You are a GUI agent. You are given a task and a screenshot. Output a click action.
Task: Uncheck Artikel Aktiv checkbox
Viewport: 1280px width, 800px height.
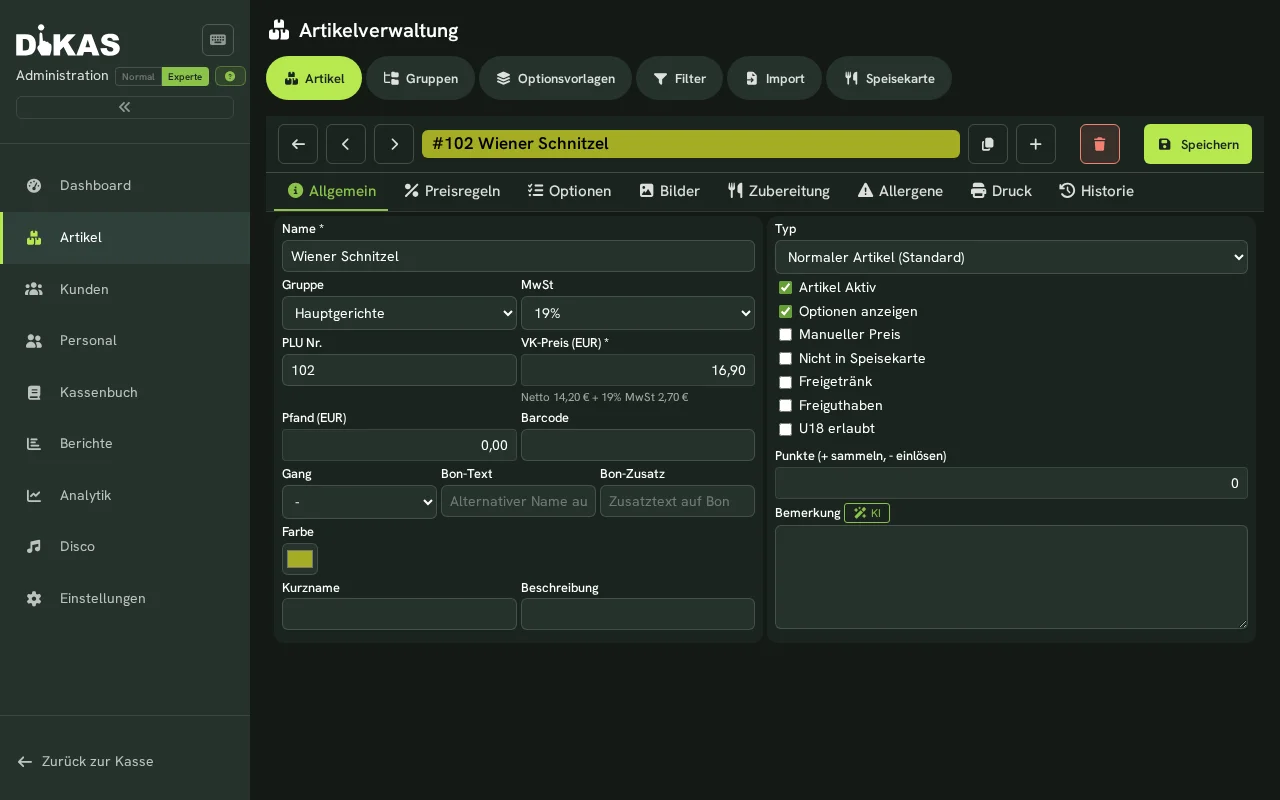click(x=785, y=287)
